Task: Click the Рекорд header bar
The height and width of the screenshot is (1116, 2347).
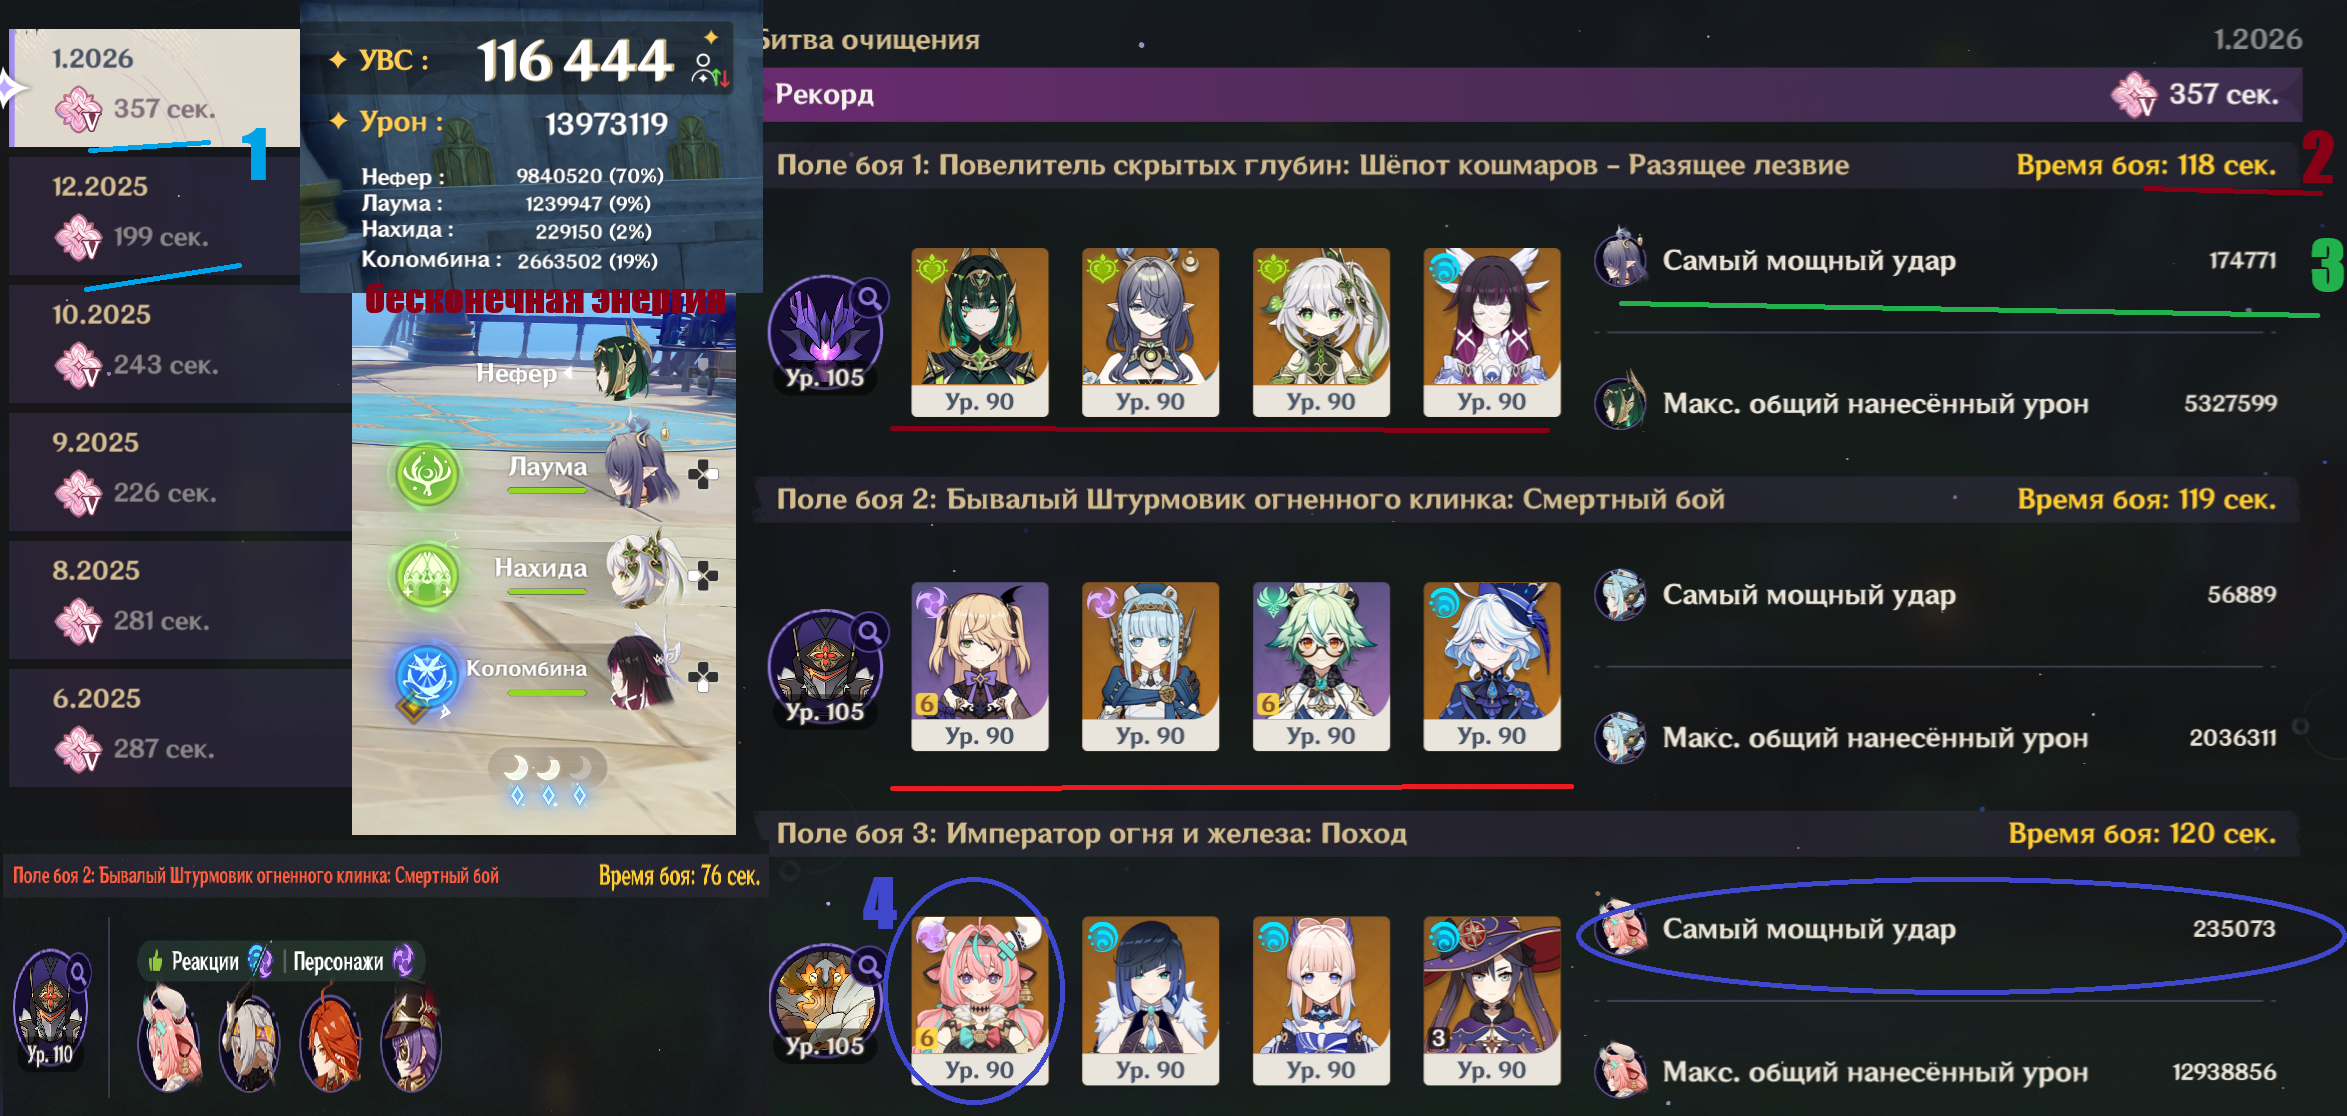Action: tap(1532, 95)
